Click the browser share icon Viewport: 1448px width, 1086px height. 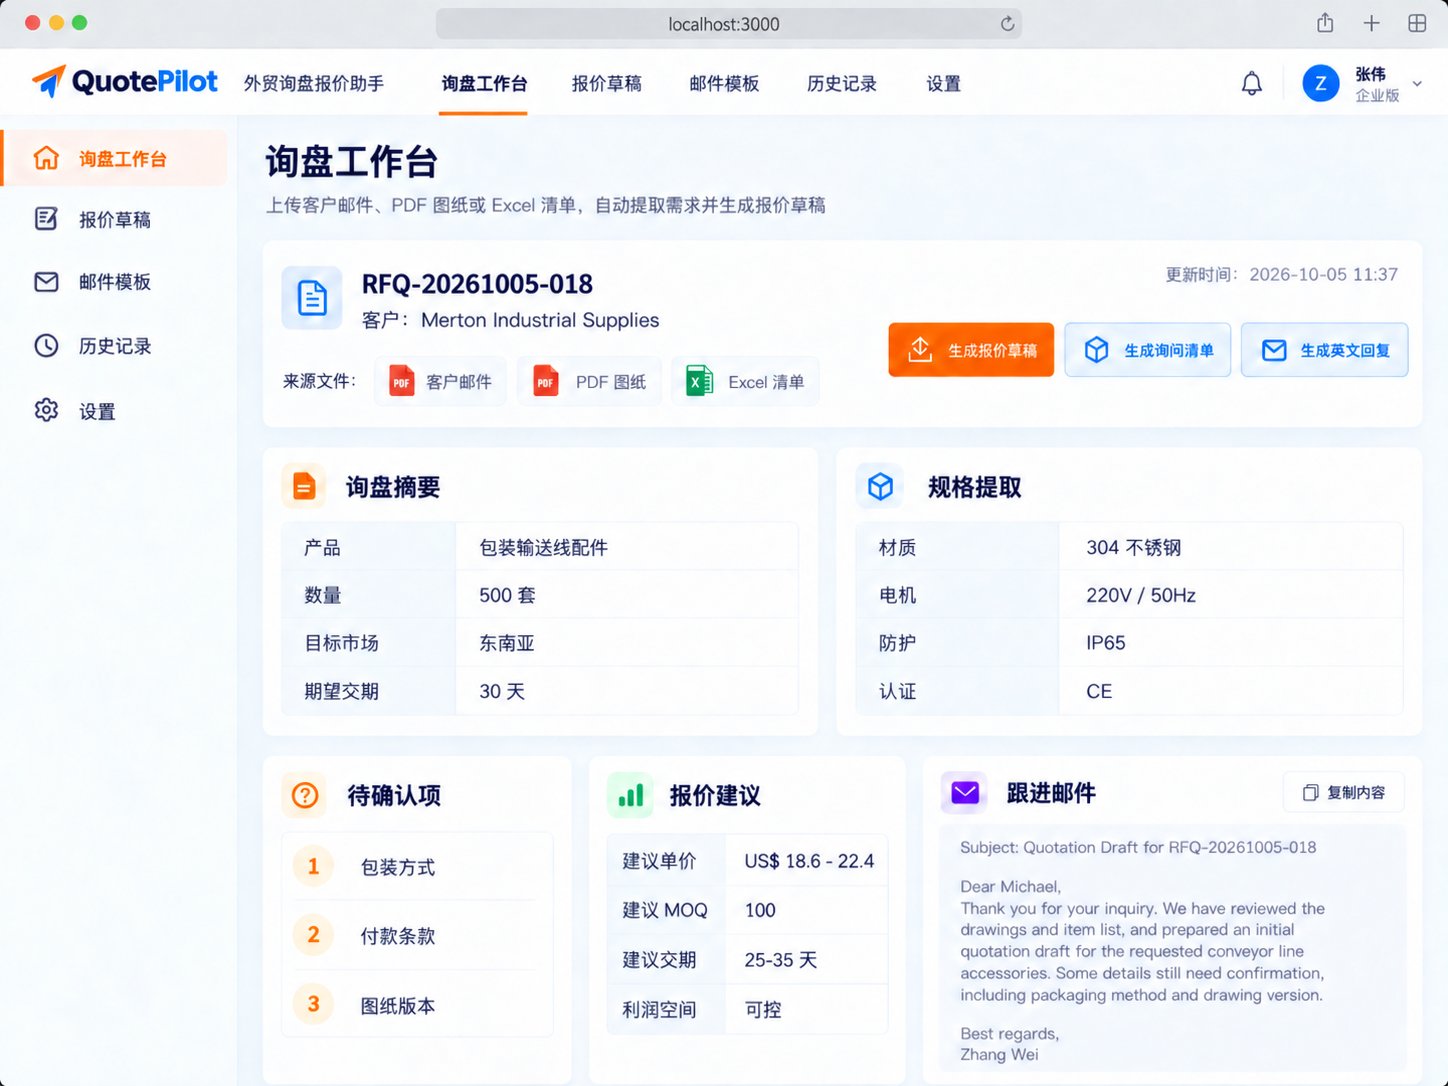[1325, 23]
